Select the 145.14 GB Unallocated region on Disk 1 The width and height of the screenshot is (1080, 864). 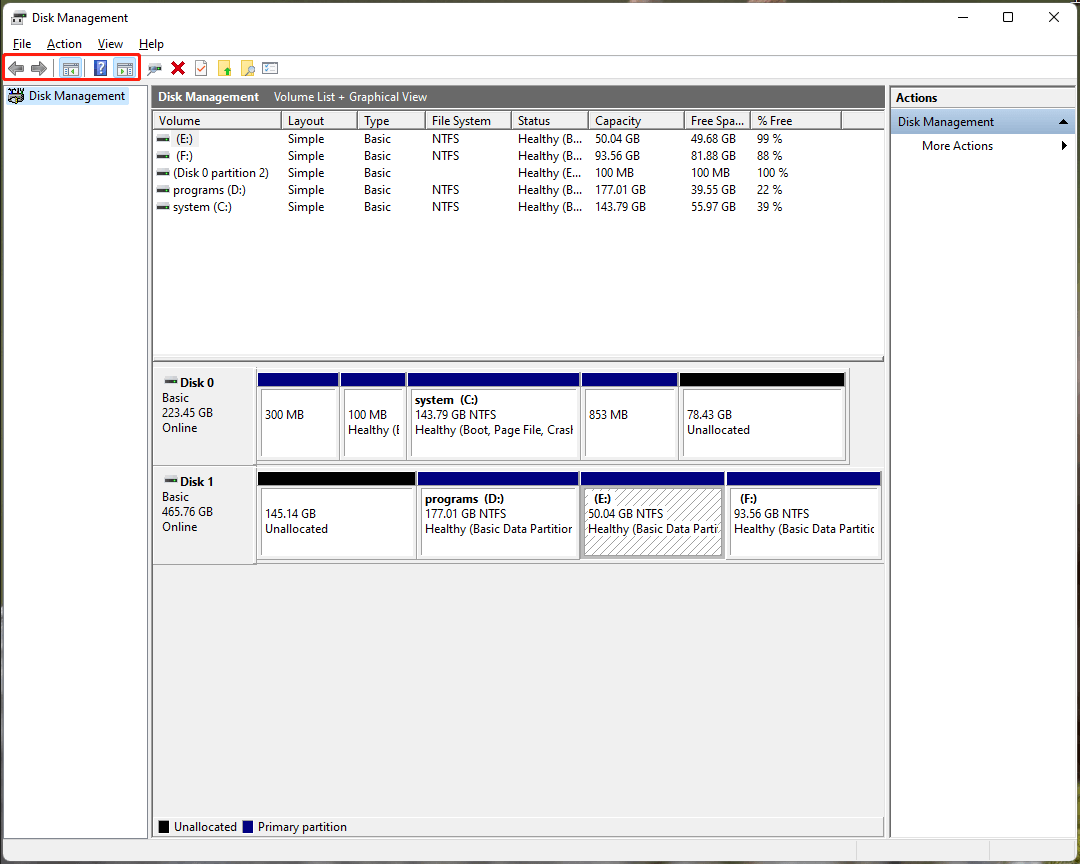336,518
